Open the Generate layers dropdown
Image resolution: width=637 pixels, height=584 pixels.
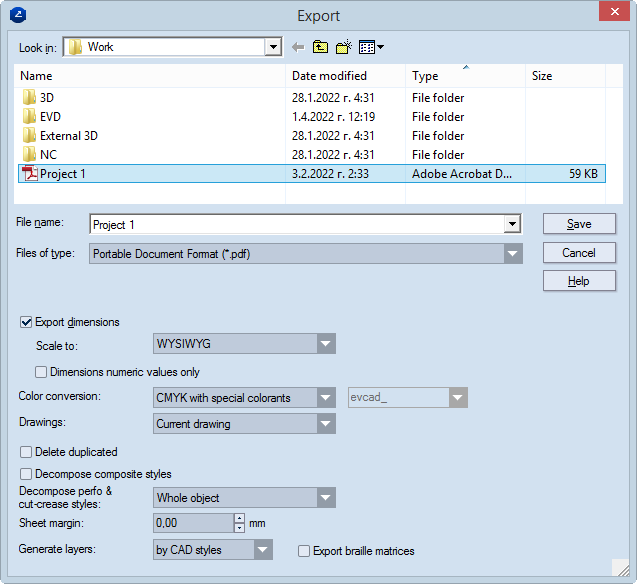(x=262, y=550)
